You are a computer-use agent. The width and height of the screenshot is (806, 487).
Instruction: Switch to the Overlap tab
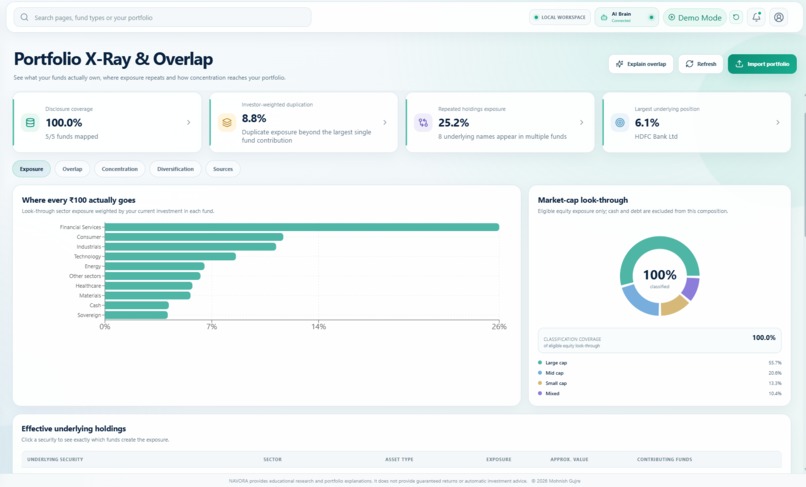click(72, 169)
